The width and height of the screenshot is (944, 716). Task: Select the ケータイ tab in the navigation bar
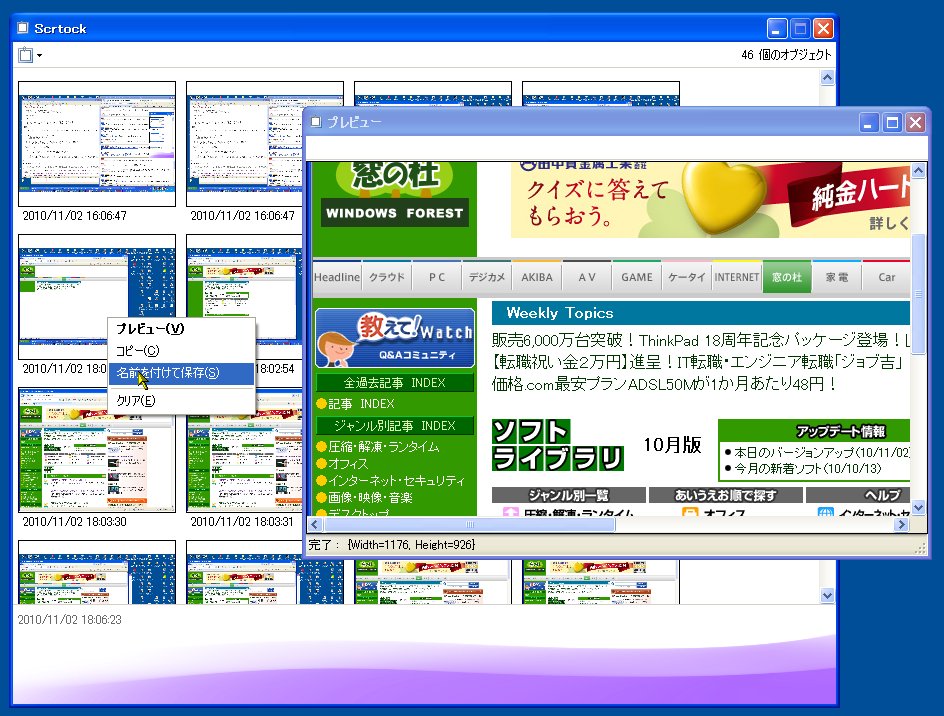tap(688, 277)
